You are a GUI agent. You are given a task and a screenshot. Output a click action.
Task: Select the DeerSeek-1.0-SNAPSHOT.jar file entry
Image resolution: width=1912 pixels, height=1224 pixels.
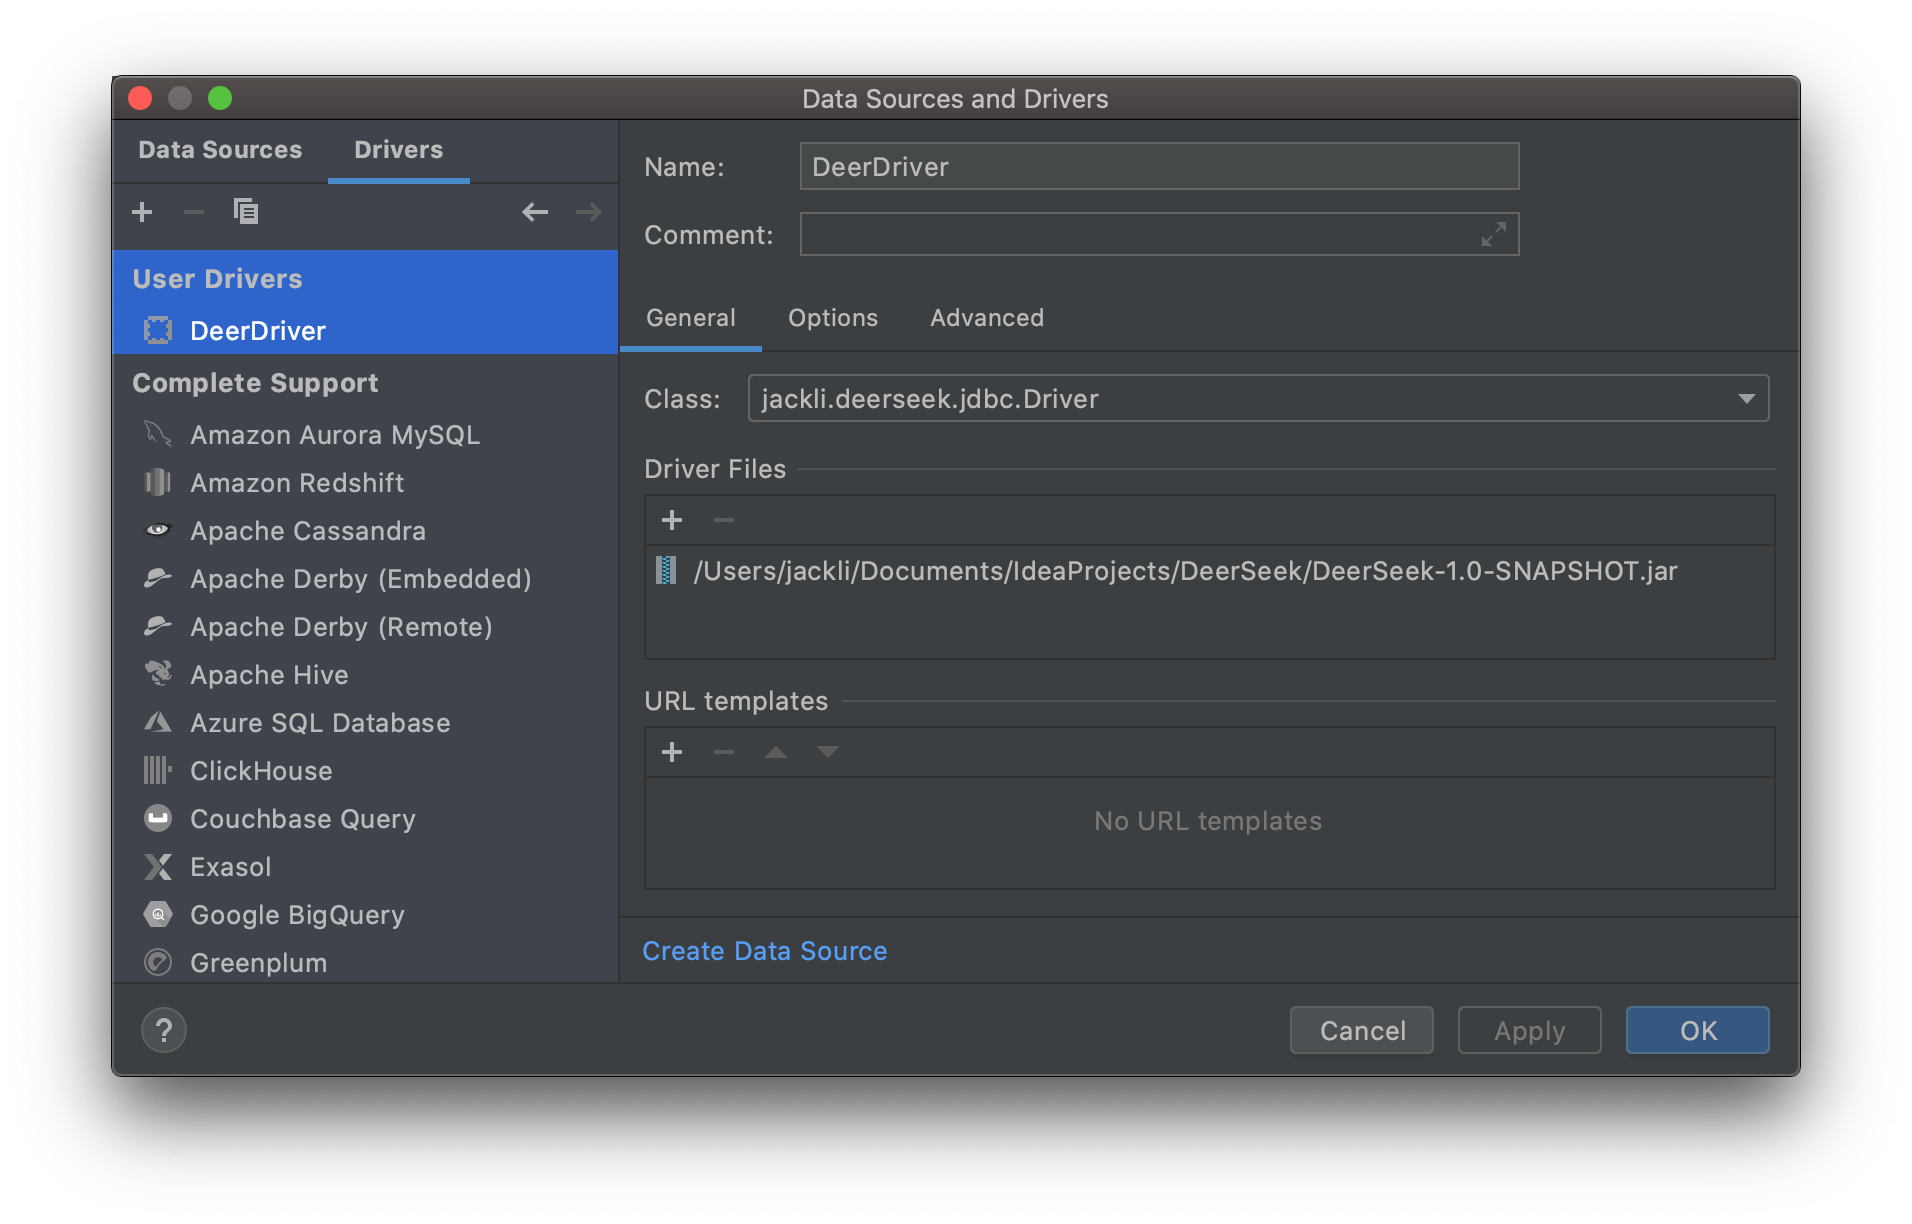(1210, 571)
